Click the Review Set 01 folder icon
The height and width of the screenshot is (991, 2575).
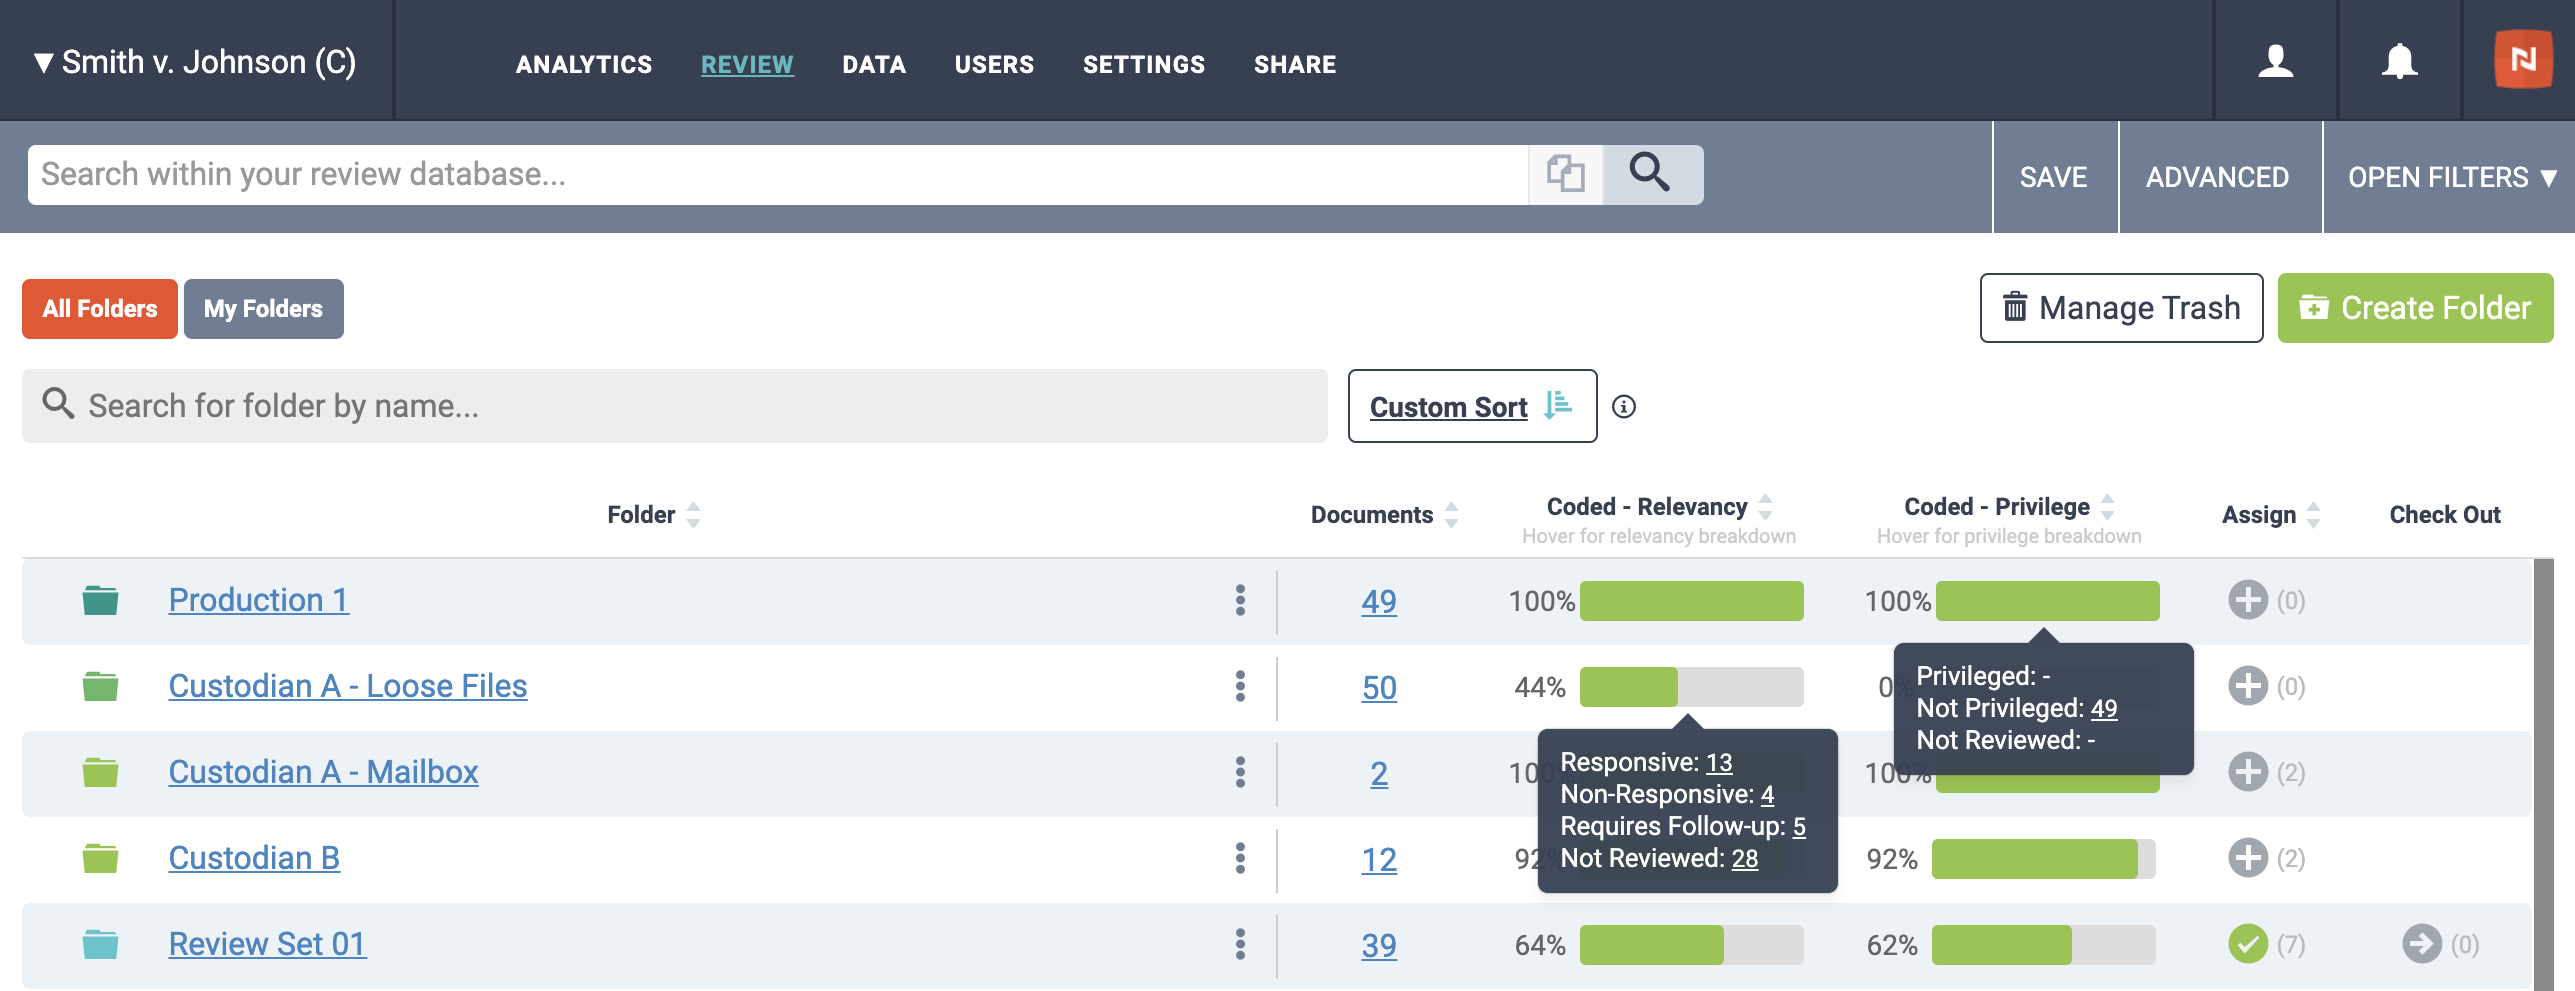click(x=100, y=944)
